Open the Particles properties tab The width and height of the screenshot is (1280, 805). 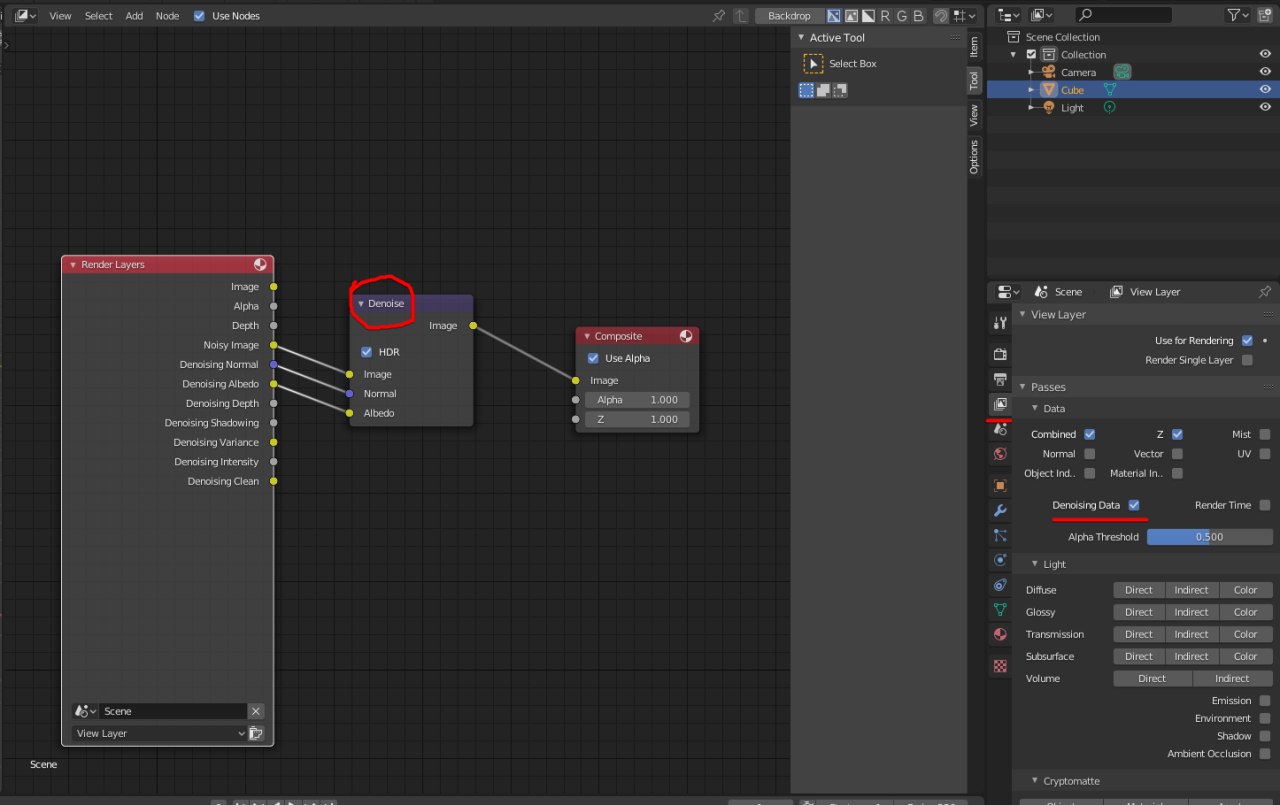tap(999, 536)
